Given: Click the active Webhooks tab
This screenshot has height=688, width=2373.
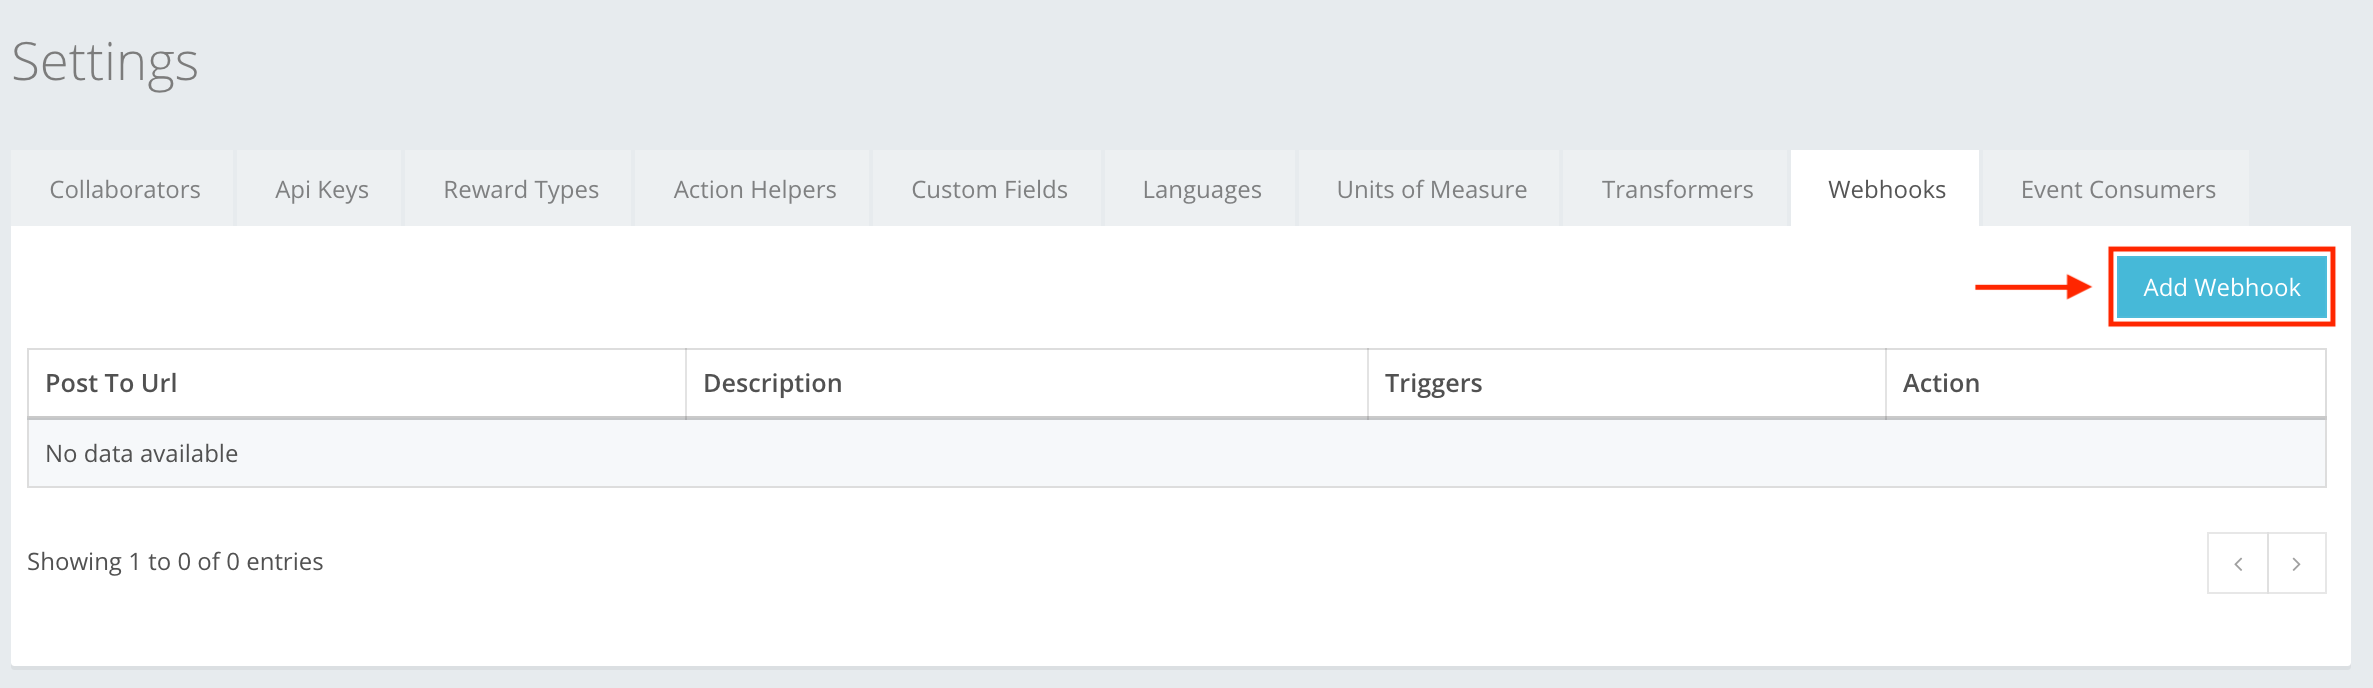Looking at the screenshot, I should [1885, 188].
